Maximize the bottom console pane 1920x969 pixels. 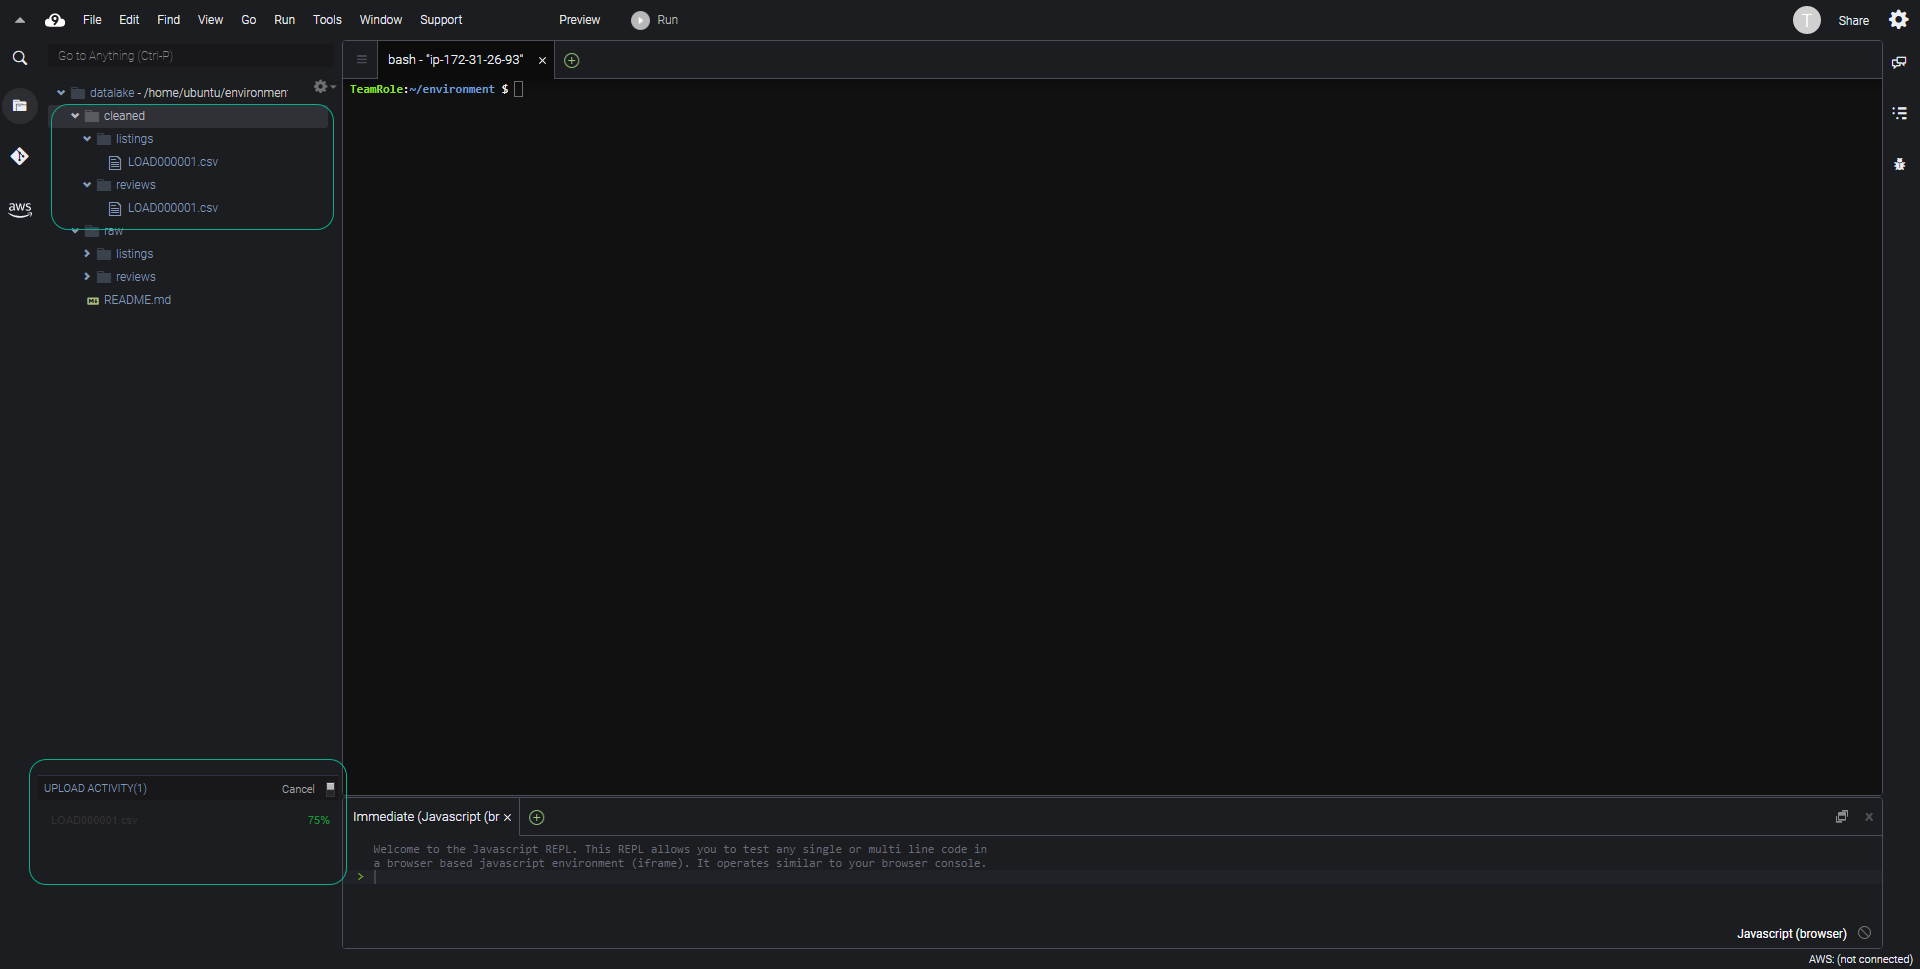pyautogui.click(x=1842, y=817)
